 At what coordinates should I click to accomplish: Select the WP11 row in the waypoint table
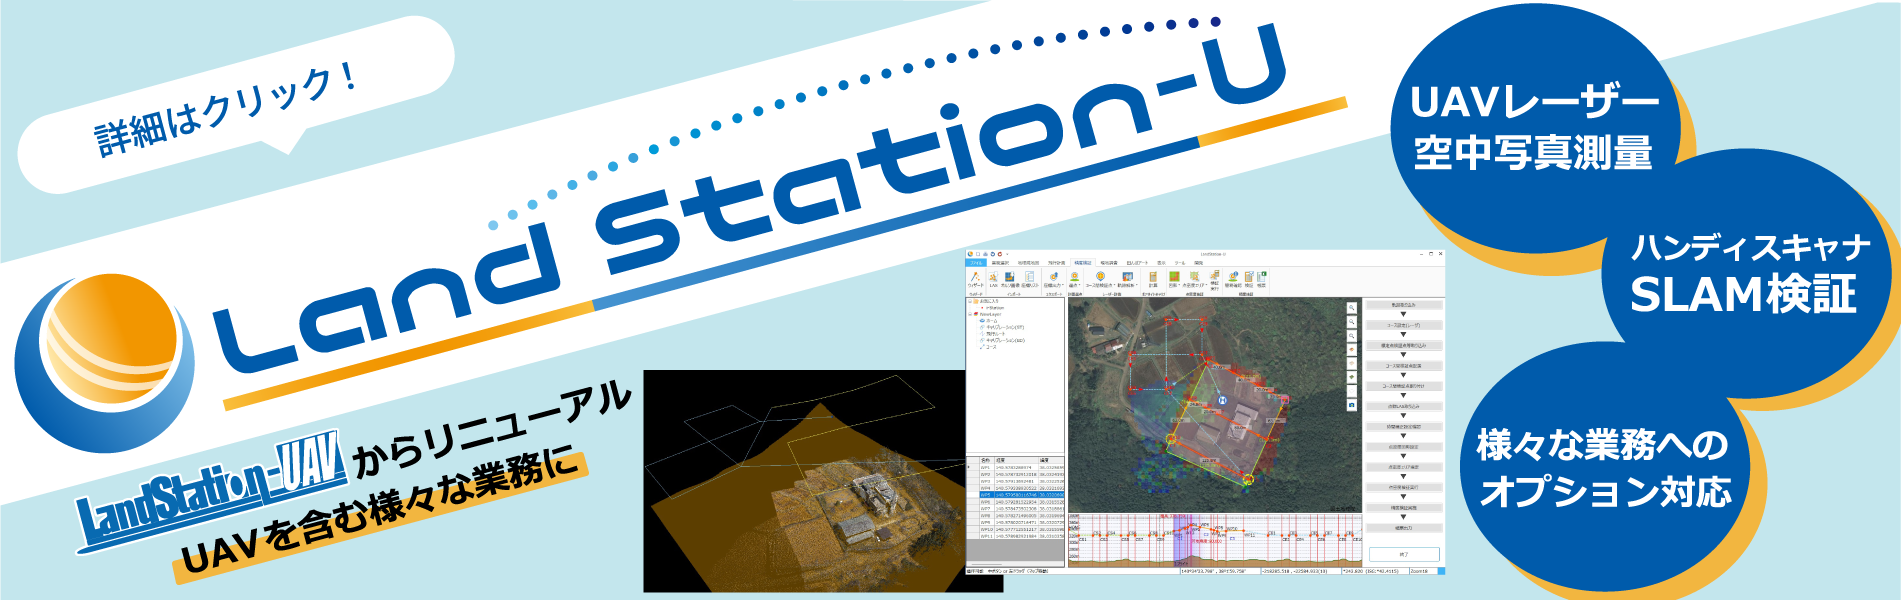[1015, 536]
